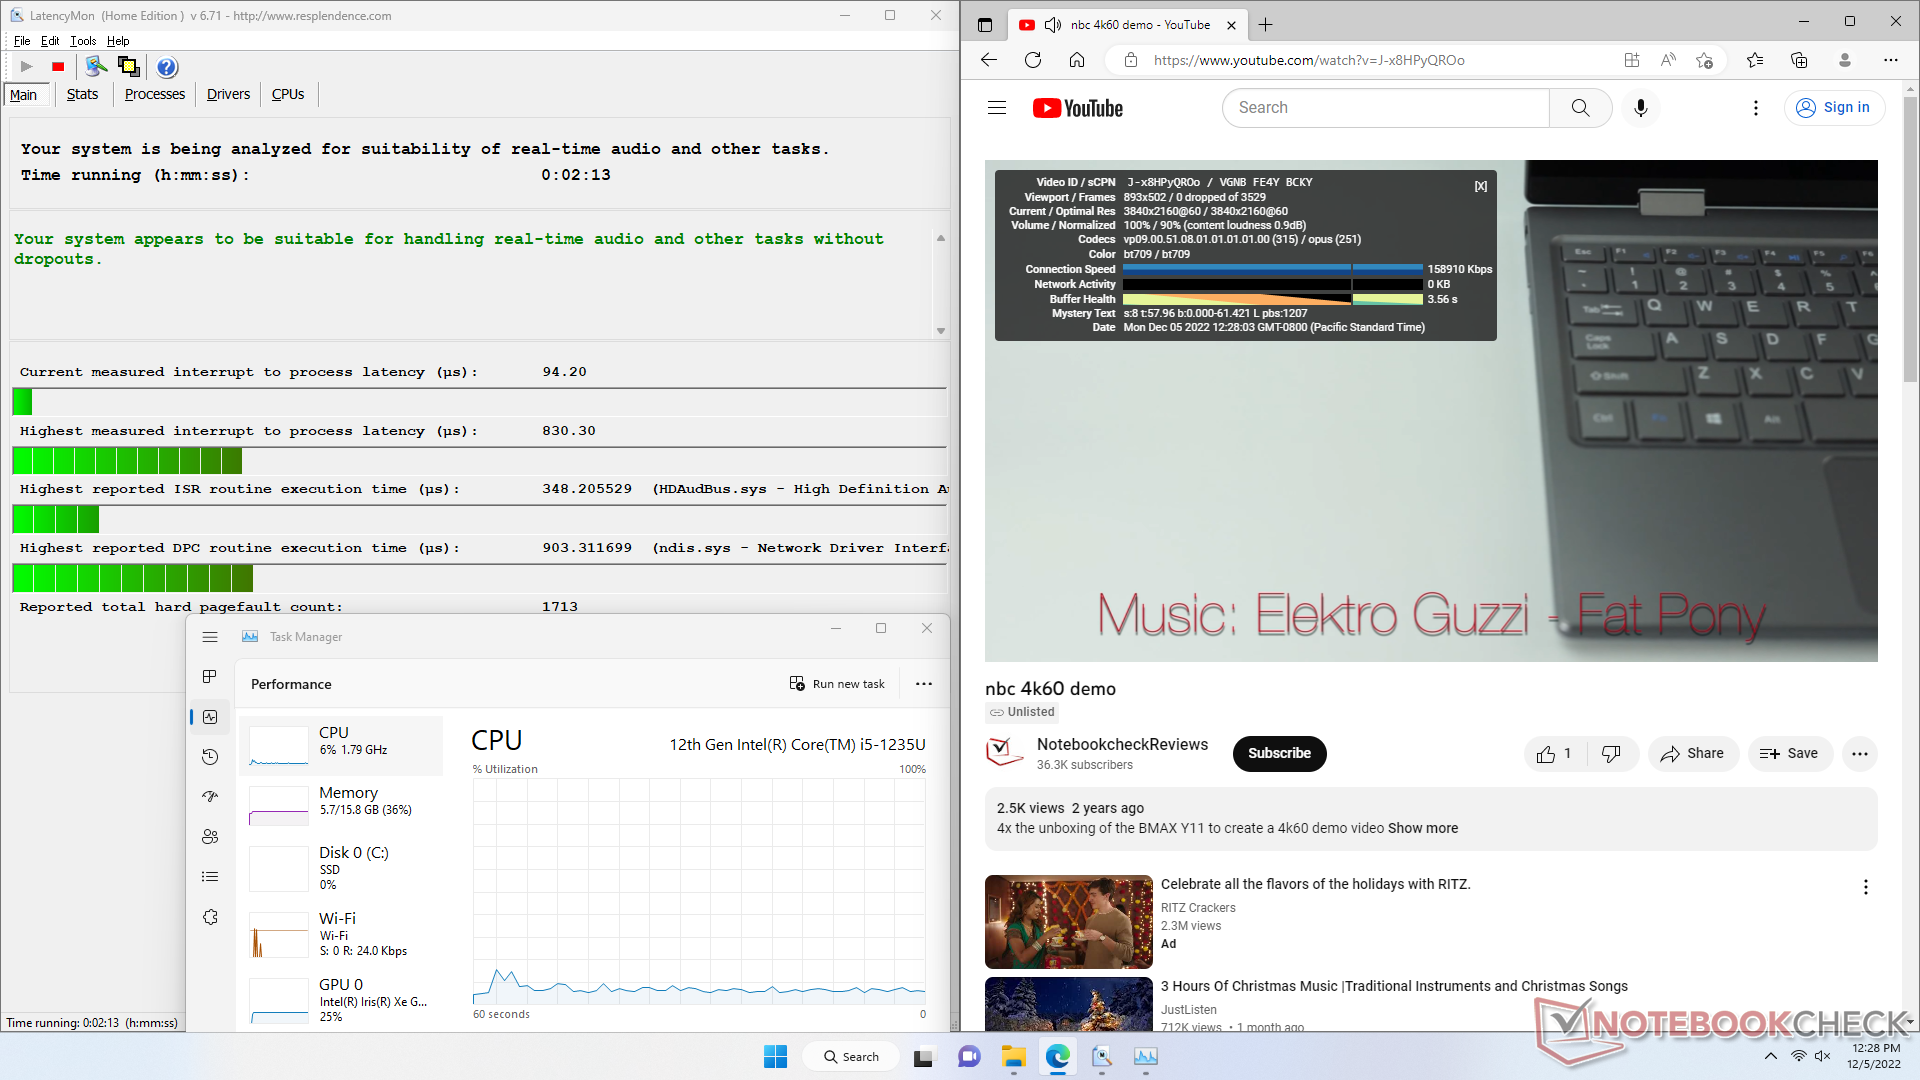This screenshot has height=1080, width=1920.
Task: Subscribe to NotebookcheckReviews channel
Action: [x=1279, y=754]
